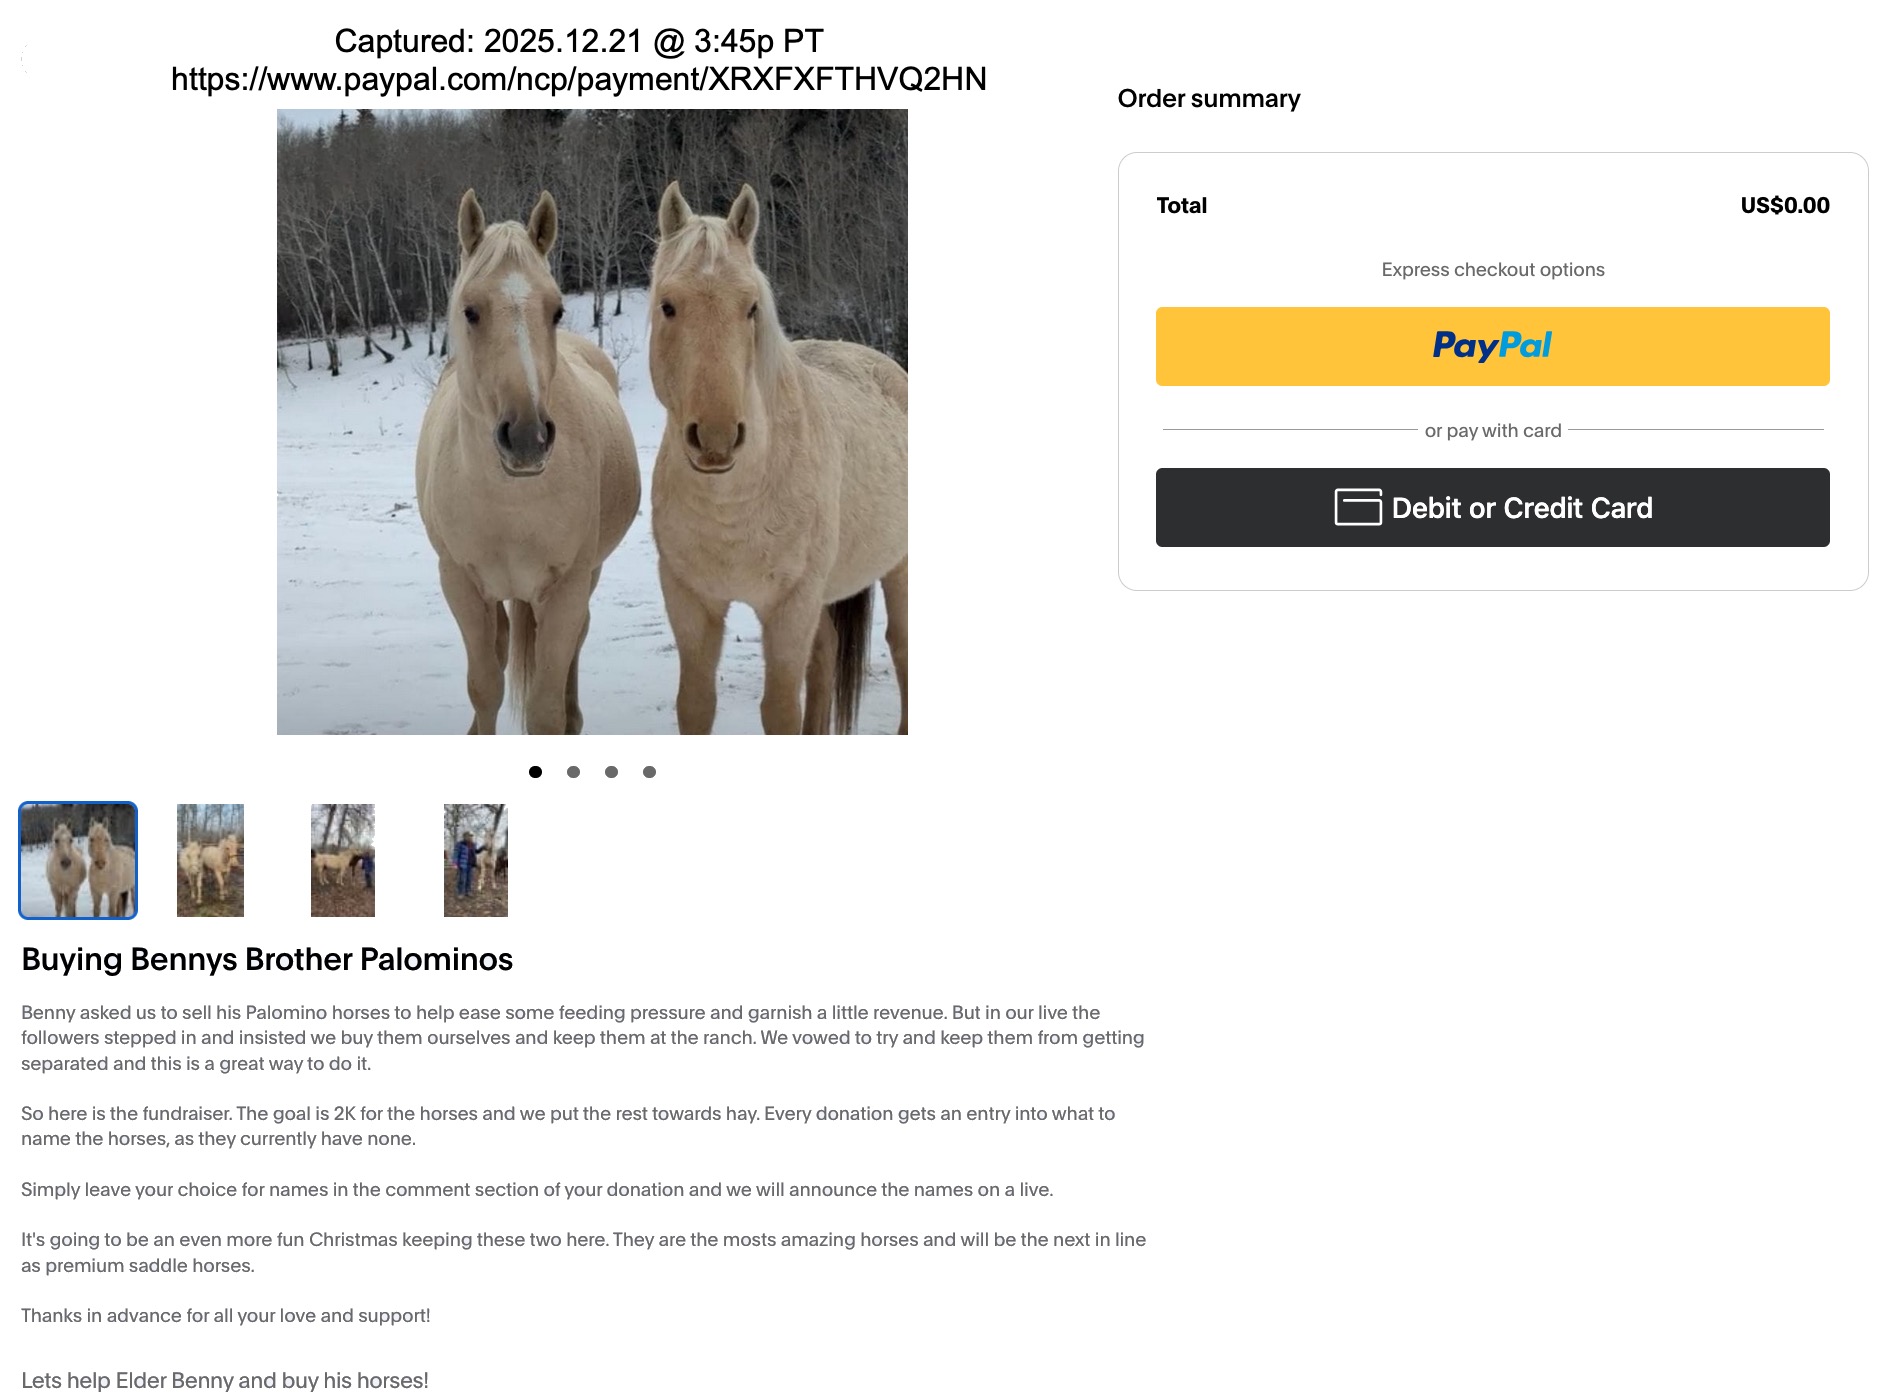Select the third carousel dot
1884x1400 pixels.
pyautogui.click(x=611, y=772)
